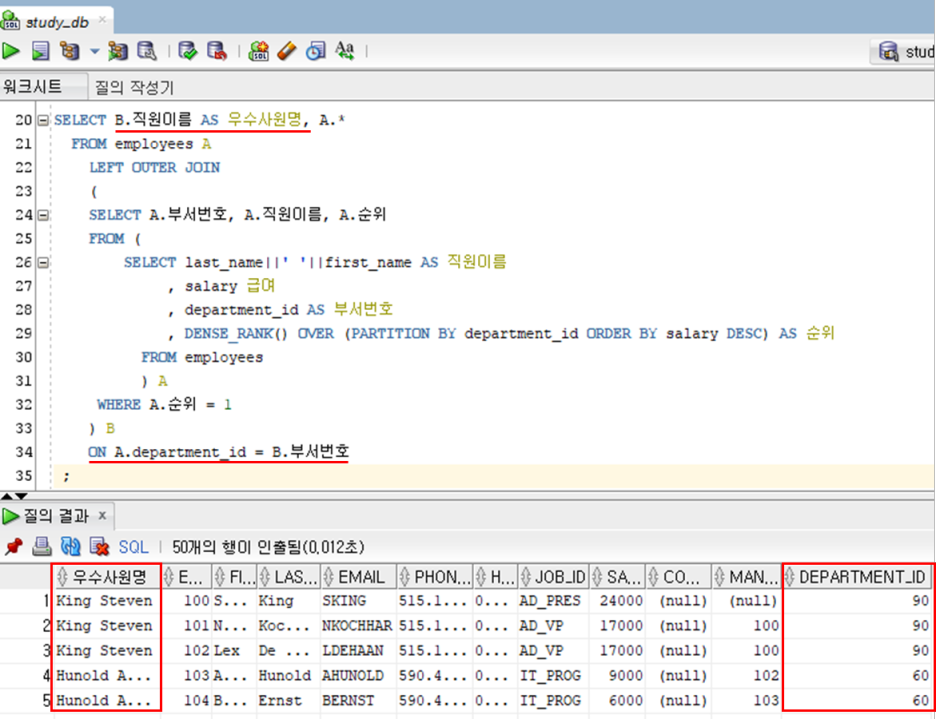Click the sort icon in JOB_ID header
This screenshot has height=719, width=936.
526,577
